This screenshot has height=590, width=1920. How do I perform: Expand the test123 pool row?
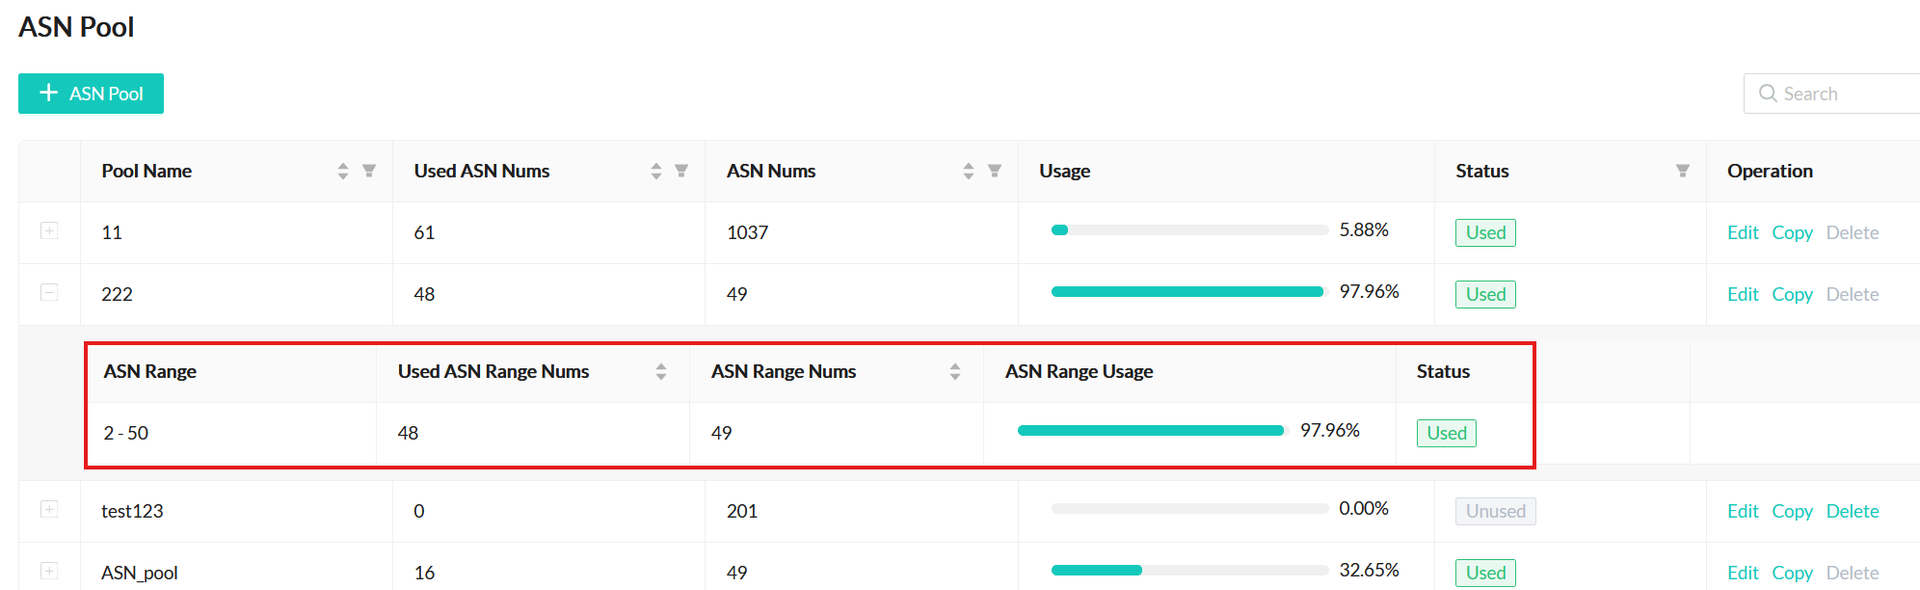pos(49,510)
